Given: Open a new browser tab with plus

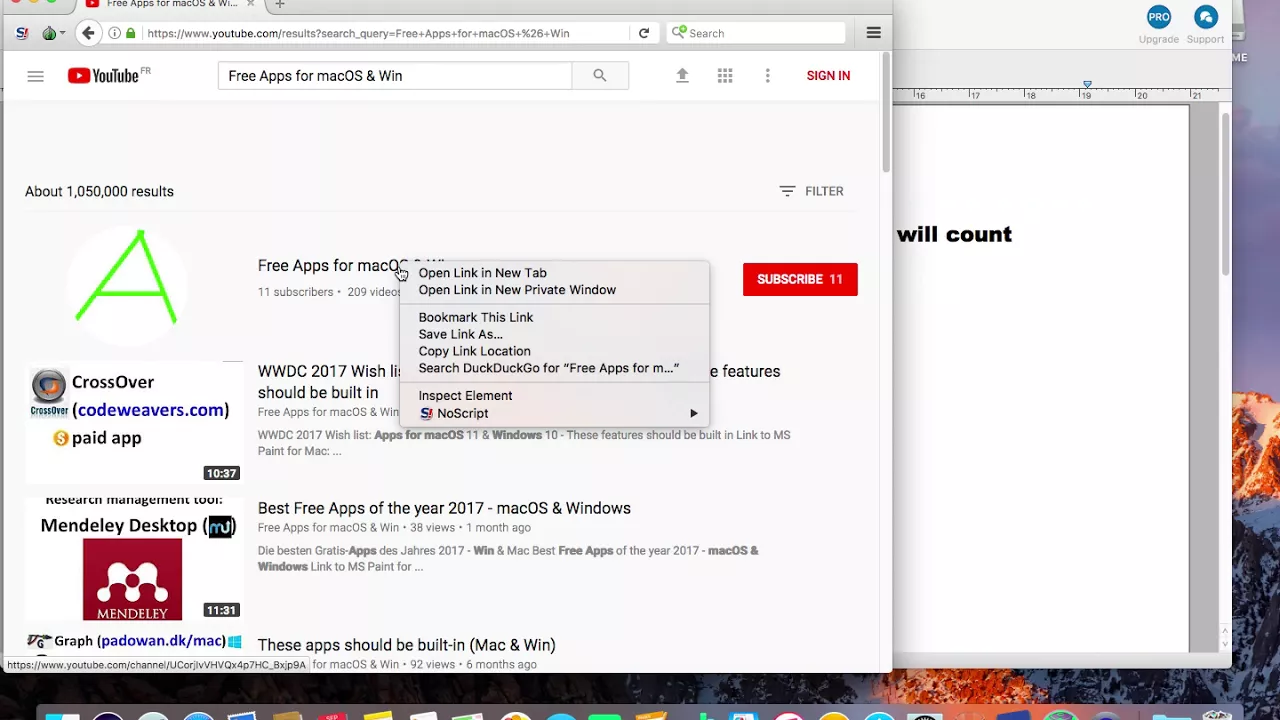Looking at the screenshot, I should click(x=280, y=4).
